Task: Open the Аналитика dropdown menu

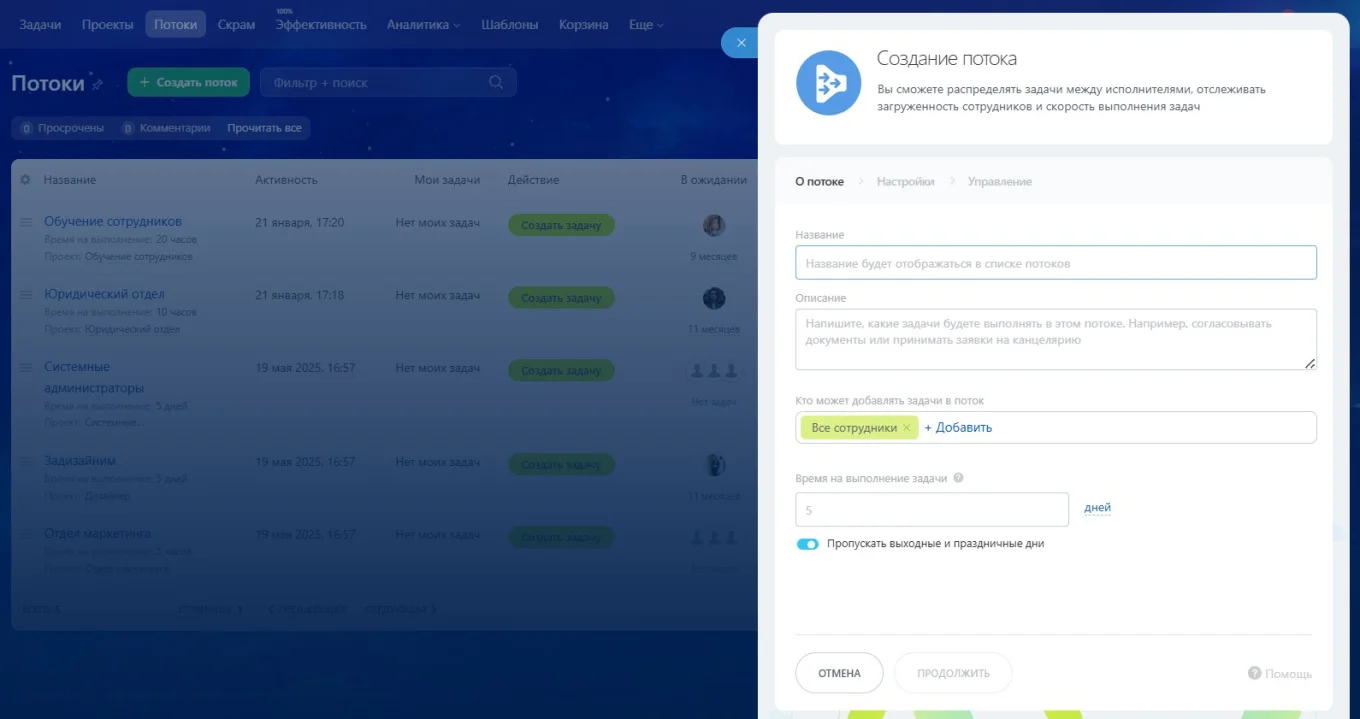Action: pyautogui.click(x=418, y=25)
